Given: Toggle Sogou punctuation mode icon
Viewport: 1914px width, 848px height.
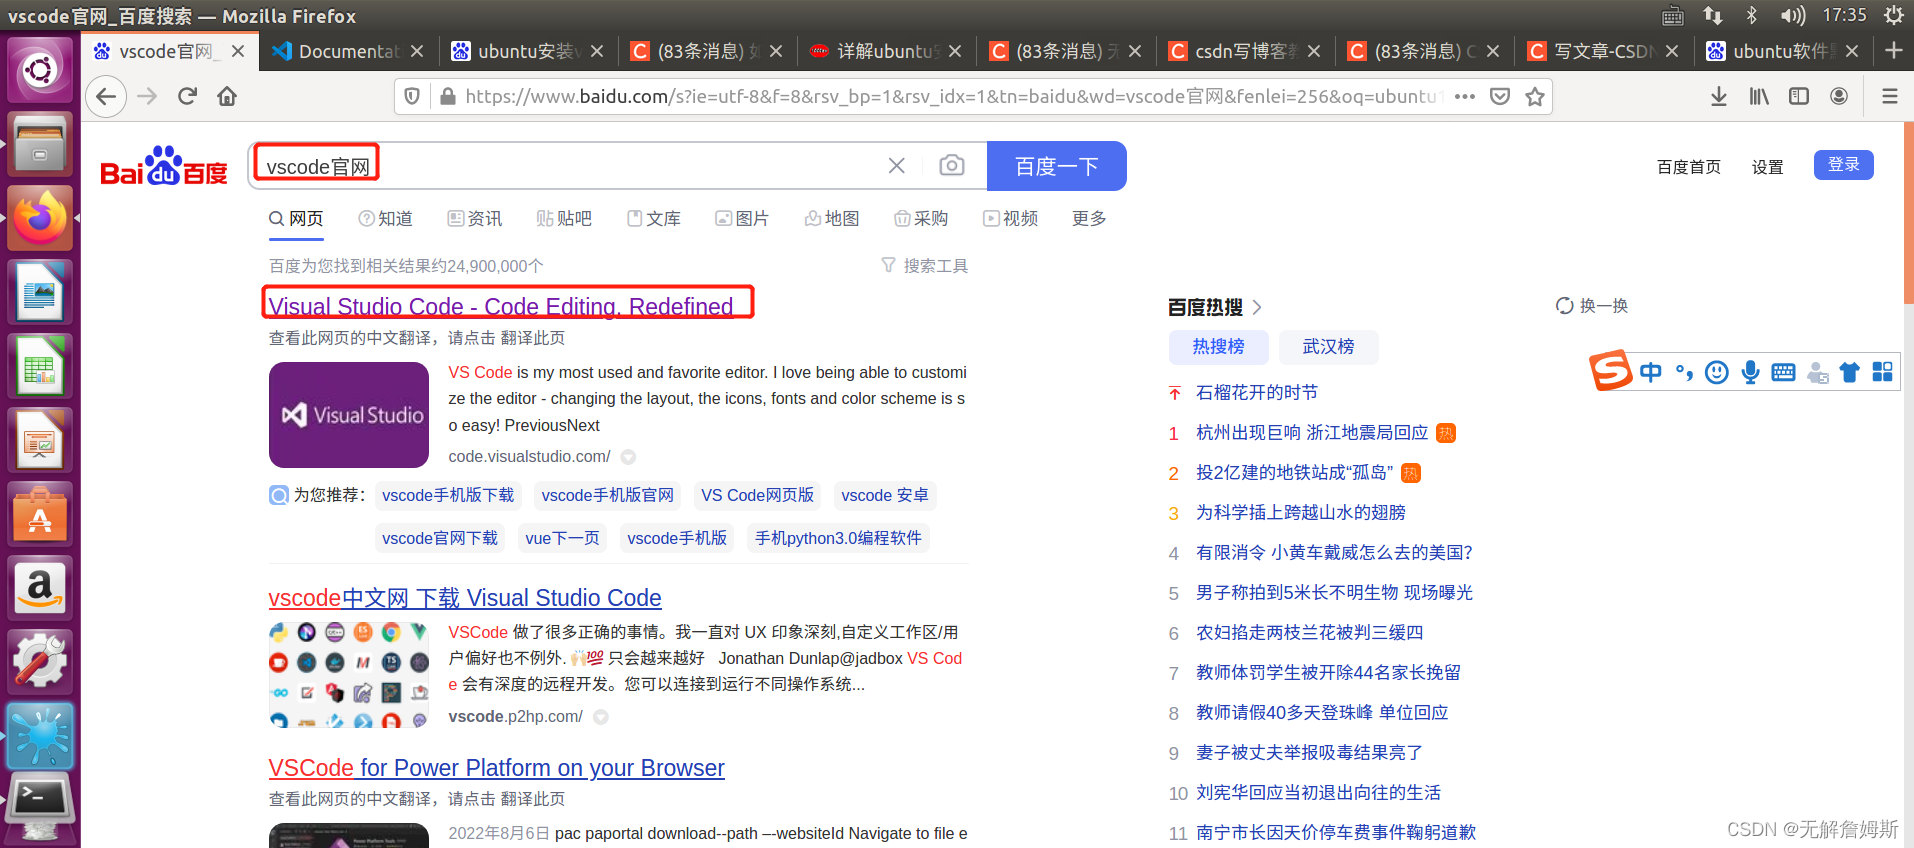Looking at the screenshot, I should coord(1684,372).
